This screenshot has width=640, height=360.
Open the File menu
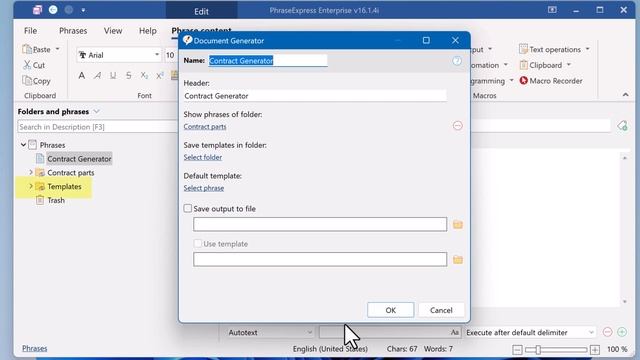(31, 31)
